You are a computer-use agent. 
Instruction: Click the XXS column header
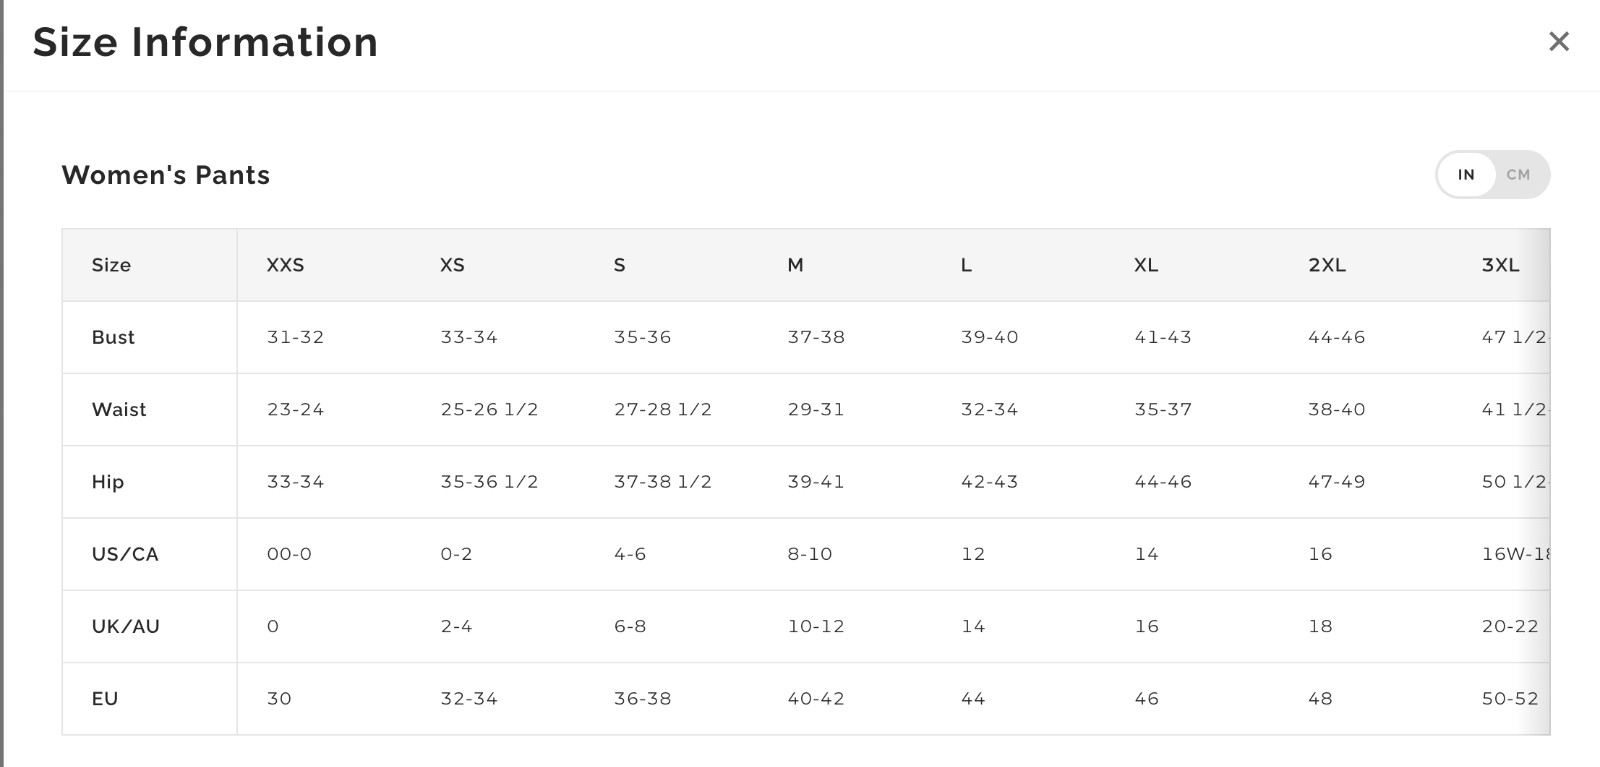[285, 265]
